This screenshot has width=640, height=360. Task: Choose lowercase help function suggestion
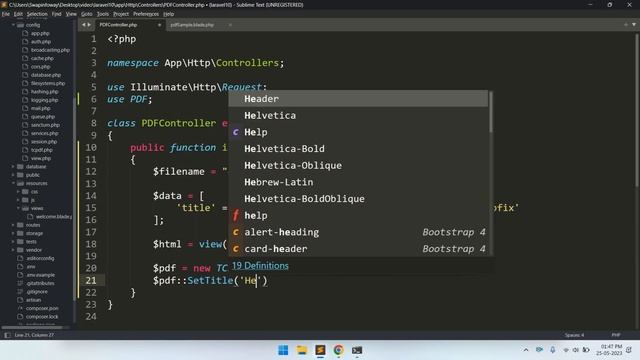click(358, 216)
